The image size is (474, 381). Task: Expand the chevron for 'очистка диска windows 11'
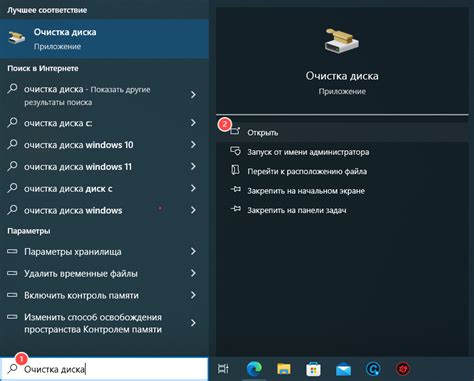193,166
